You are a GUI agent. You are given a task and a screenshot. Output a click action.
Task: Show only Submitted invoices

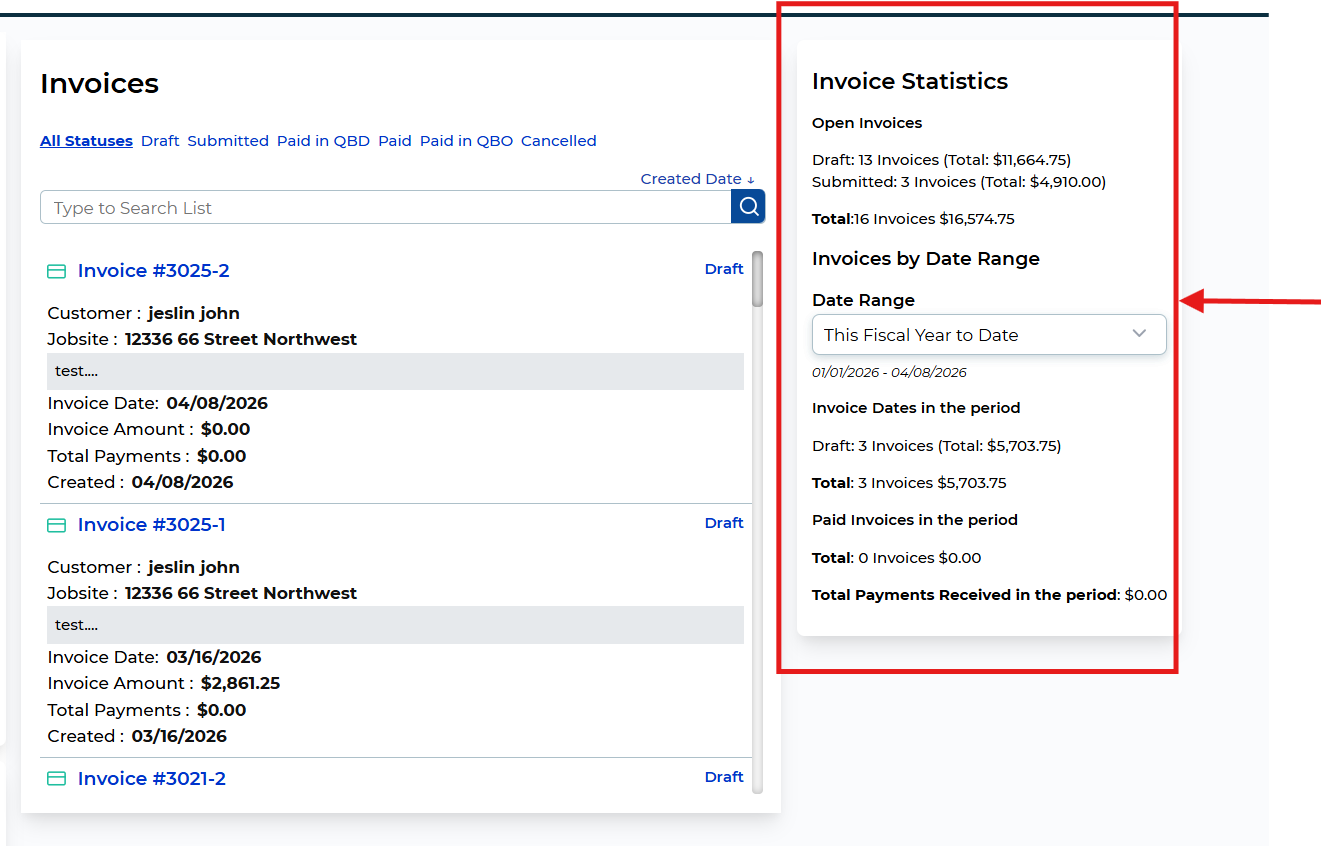(x=228, y=141)
